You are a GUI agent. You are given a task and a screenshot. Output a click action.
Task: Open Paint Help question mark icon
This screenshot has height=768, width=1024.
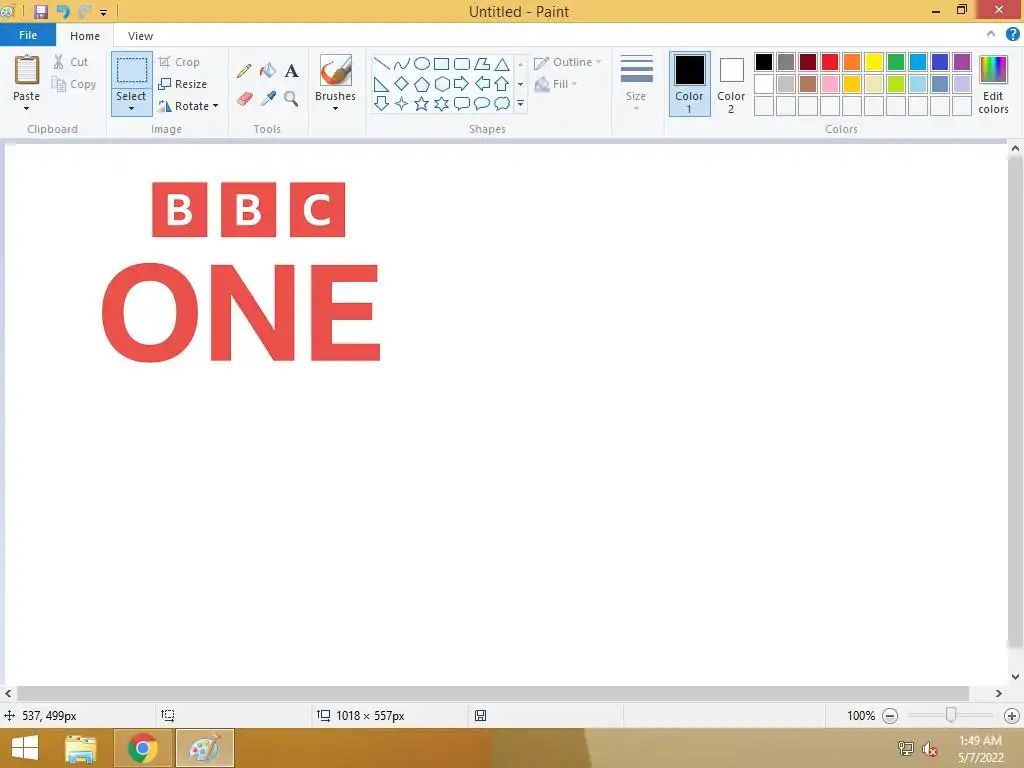[1012, 35]
